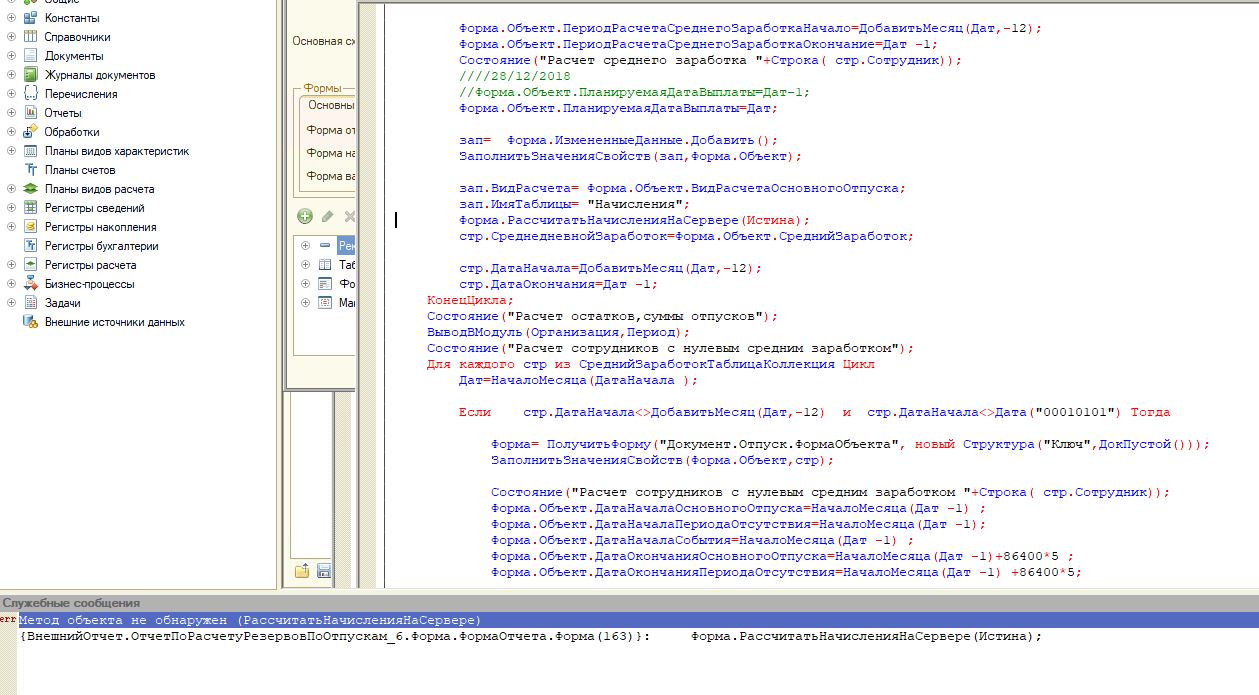
Task: Click code line 'Форма.РассчитатьНачисленияНаСервере(Истина);'
Action: tap(634, 220)
